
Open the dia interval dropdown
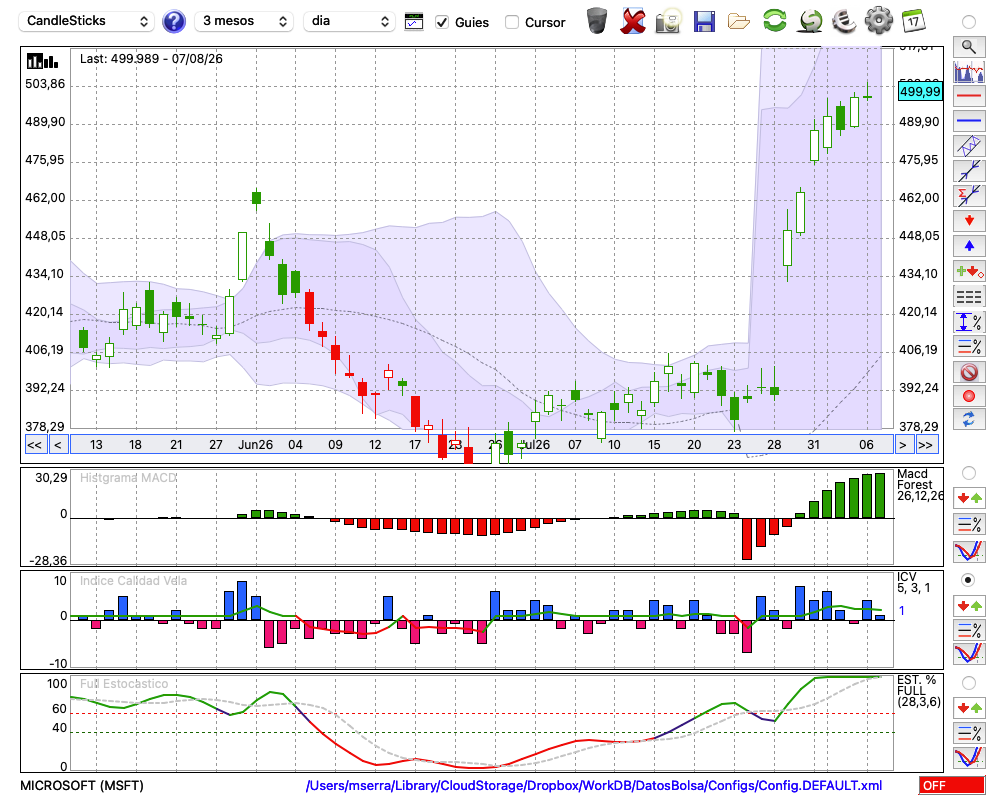[x=349, y=21]
